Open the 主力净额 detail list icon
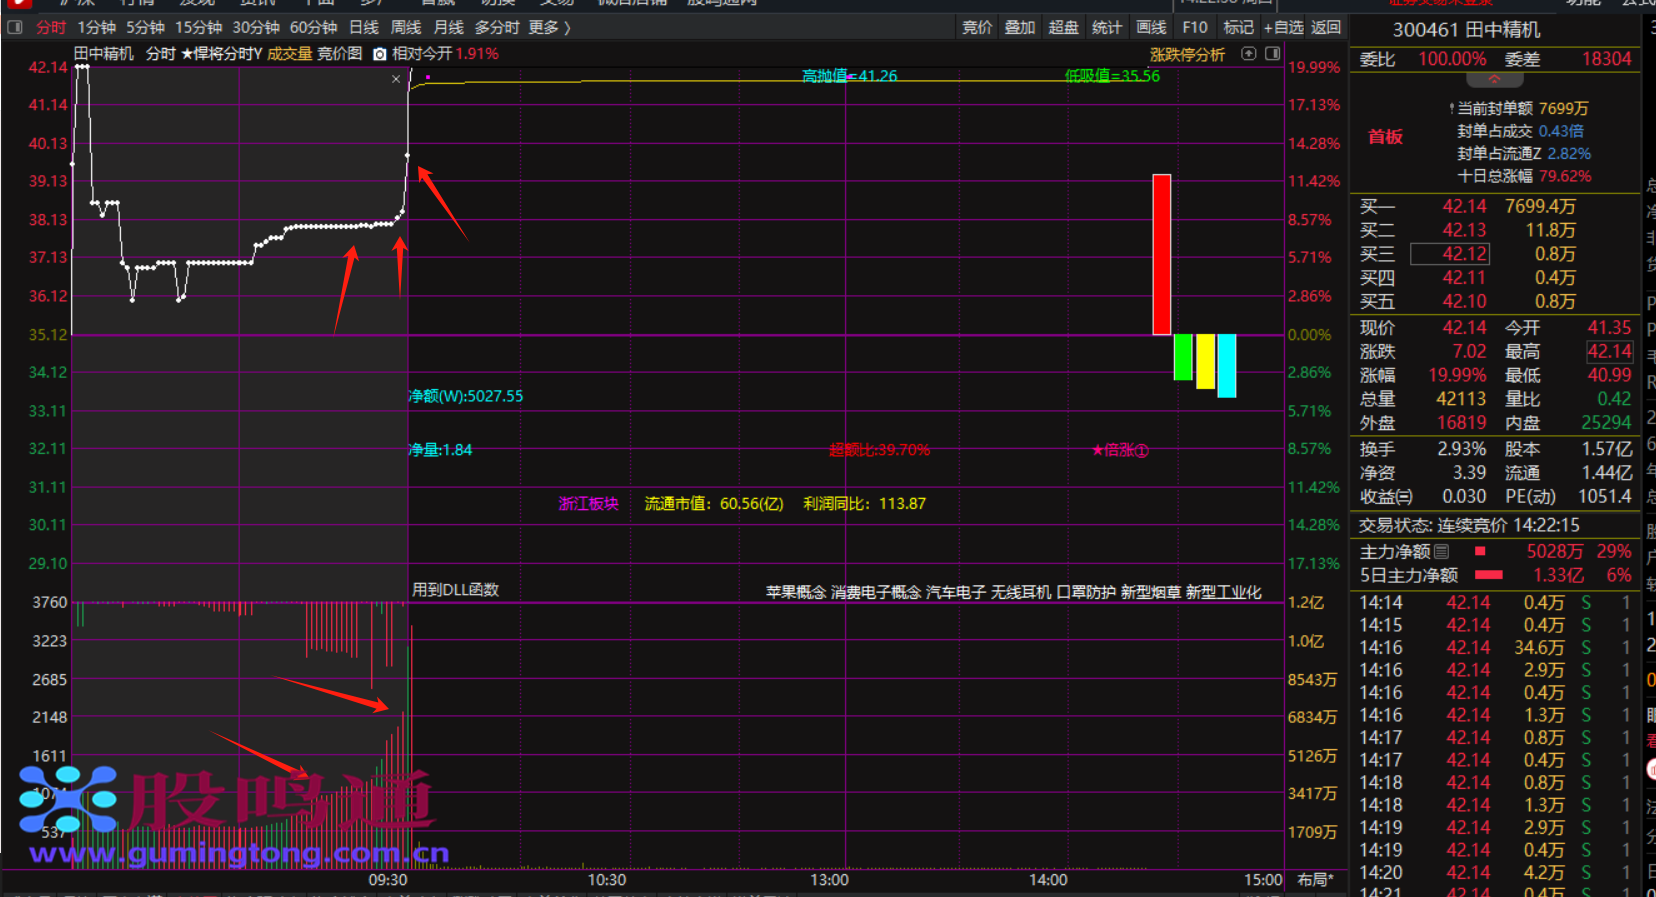Screen dimensions: 1656x897 pos(1441,551)
